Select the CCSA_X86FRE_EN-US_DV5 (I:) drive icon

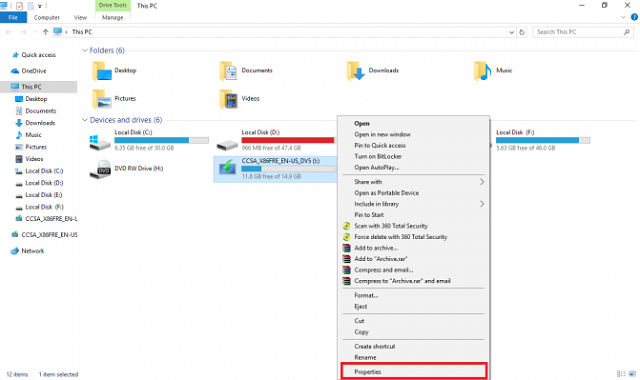tap(227, 167)
